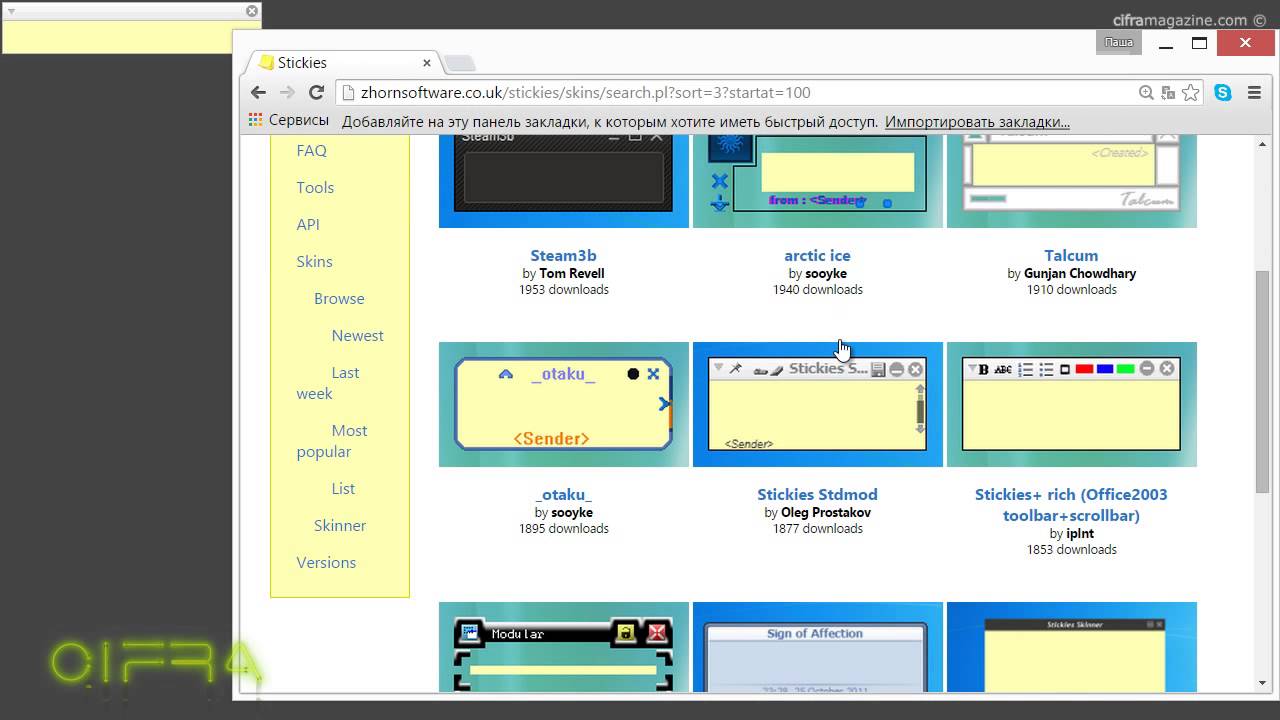This screenshot has height=720, width=1280.
Task: Open the FAQ sidebar link
Action: (311, 150)
